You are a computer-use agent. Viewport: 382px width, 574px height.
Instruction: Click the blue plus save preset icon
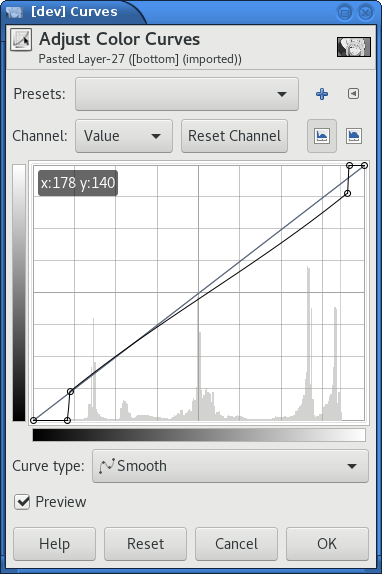(322, 94)
